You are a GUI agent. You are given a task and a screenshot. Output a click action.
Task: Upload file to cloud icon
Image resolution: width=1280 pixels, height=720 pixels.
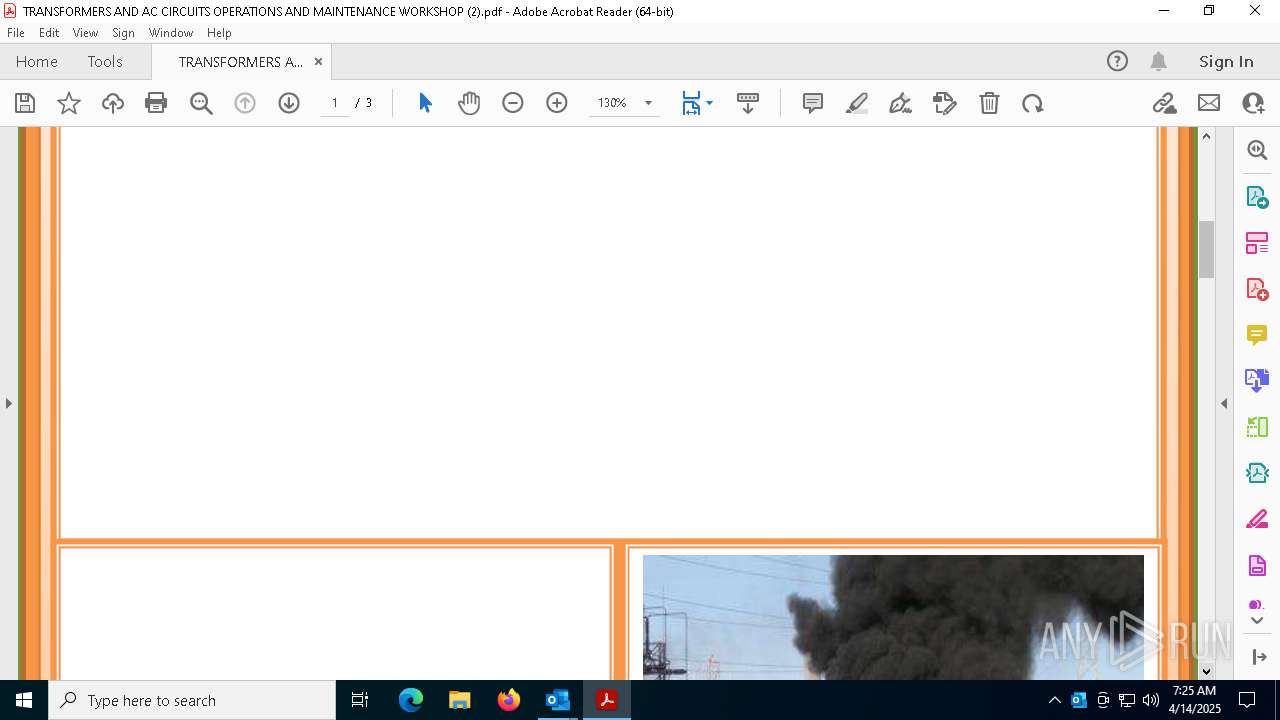pyautogui.click(x=113, y=103)
